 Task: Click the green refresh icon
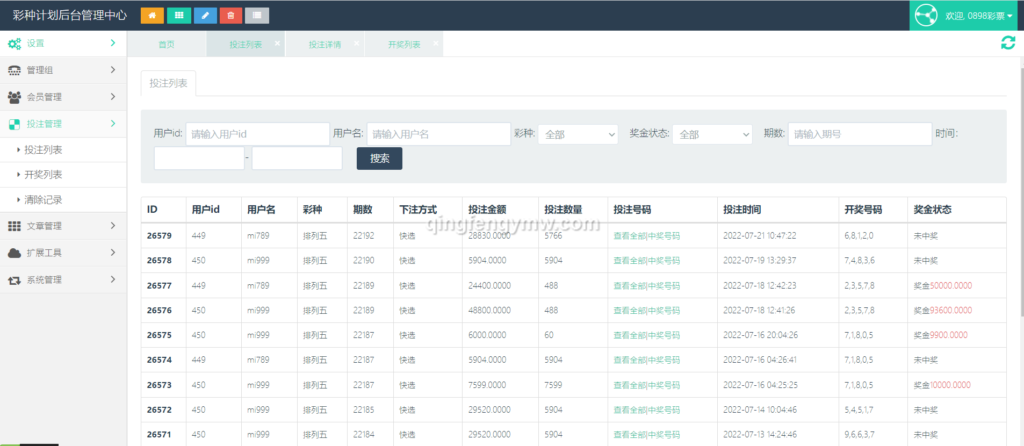(1007, 42)
